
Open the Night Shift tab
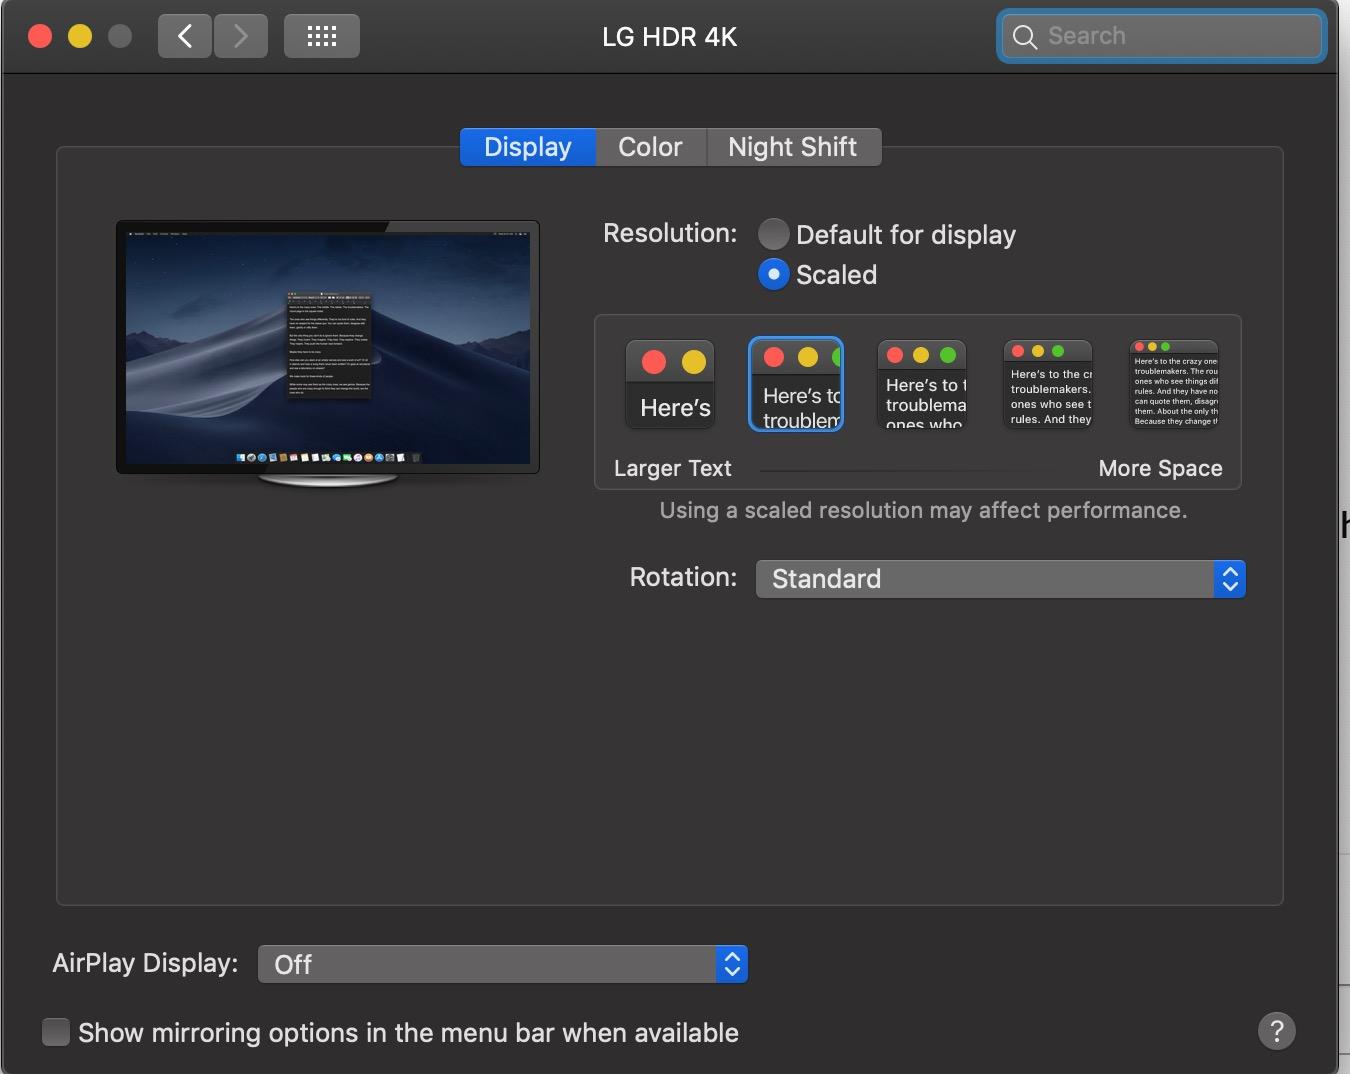pos(793,147)
